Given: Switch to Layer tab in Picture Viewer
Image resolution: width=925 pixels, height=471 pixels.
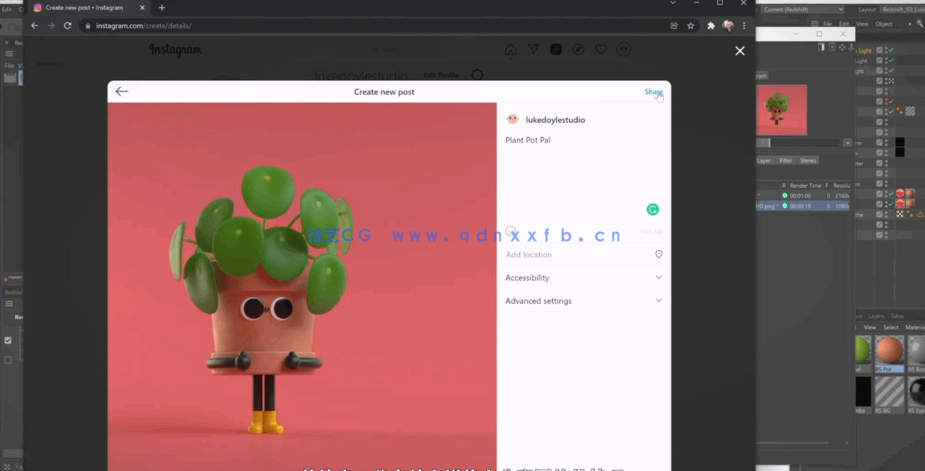Looking at the screenshot, I should 763,161.
